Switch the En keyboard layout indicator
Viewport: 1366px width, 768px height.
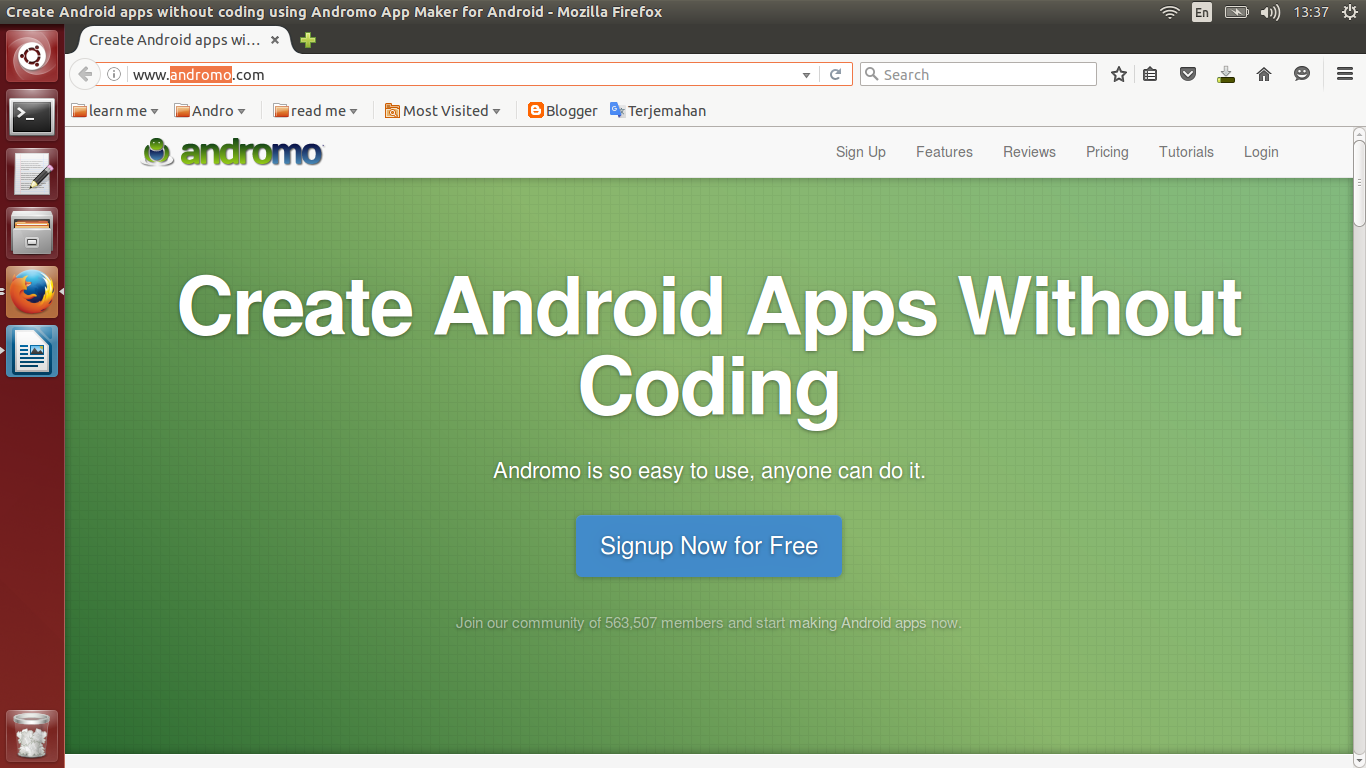[x=1202, y=12]
